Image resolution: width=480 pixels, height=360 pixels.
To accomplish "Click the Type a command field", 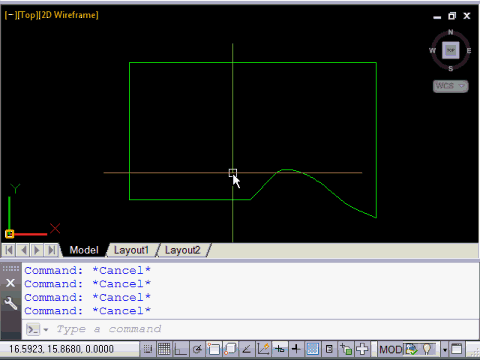I will pyautogui.click(x=250, y=329).
